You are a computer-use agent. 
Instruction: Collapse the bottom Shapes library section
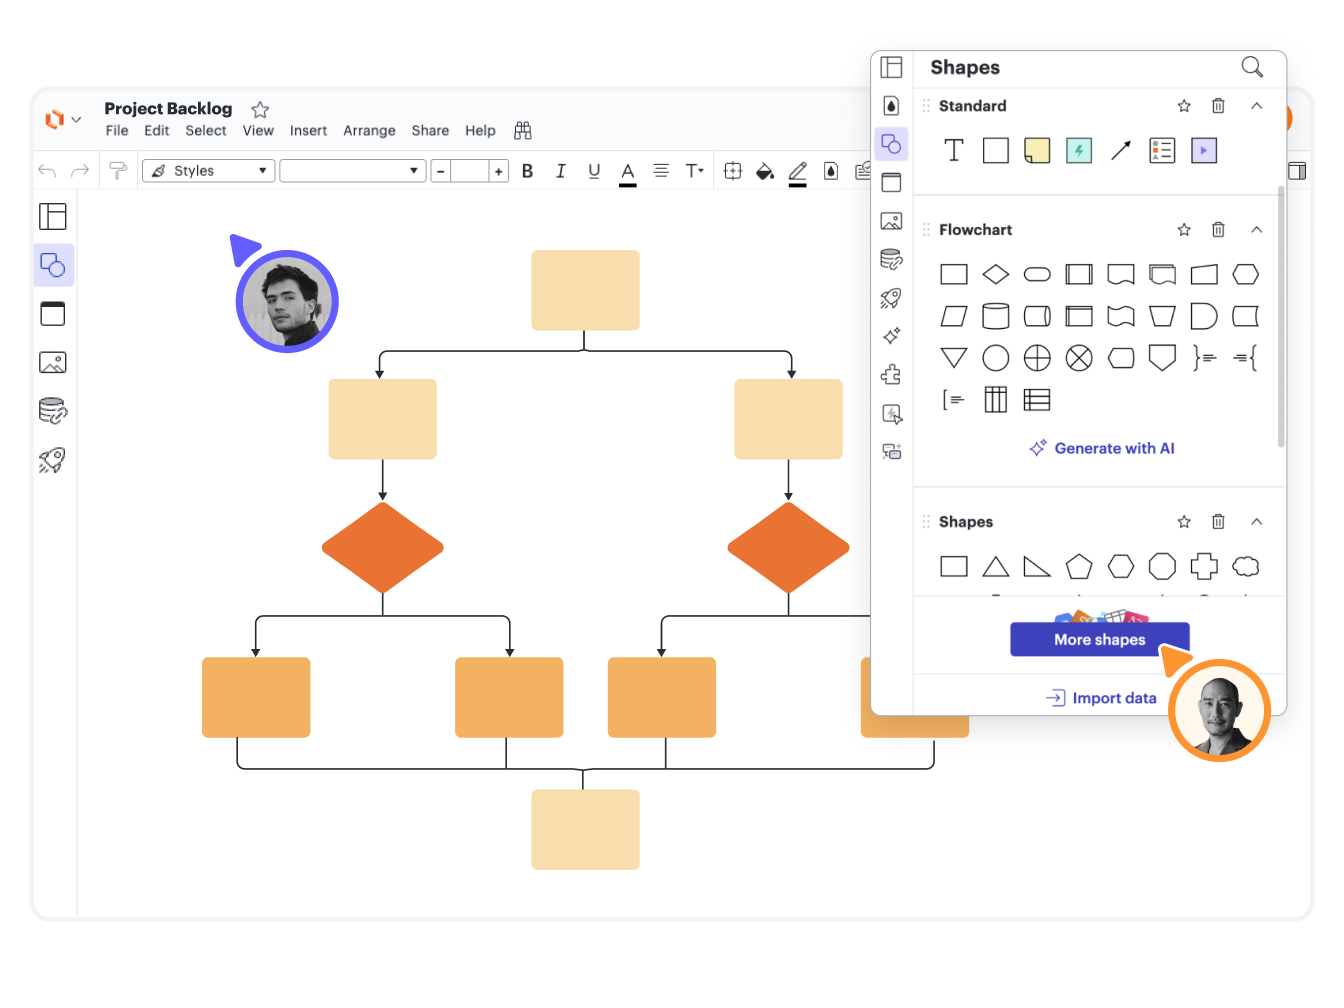(1257, 522)
